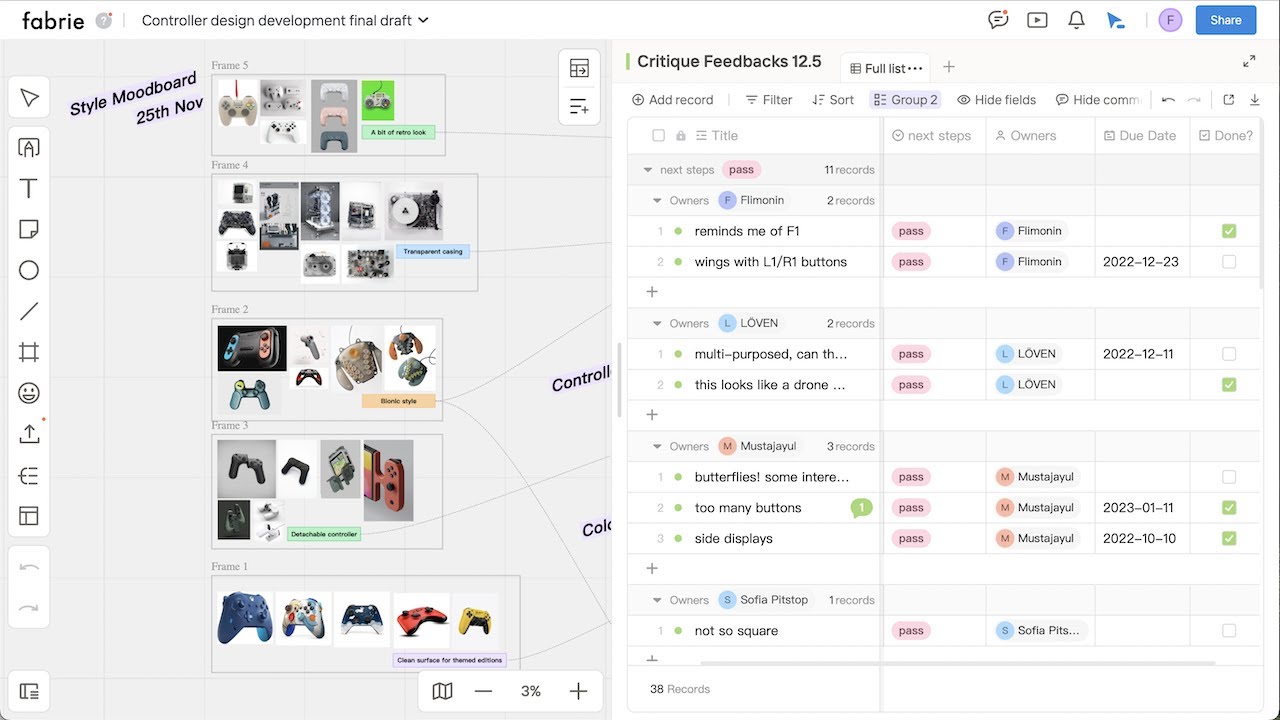Open the comment bubble on too many buttons
The image size is (1280, 720).
click(861, 508)
